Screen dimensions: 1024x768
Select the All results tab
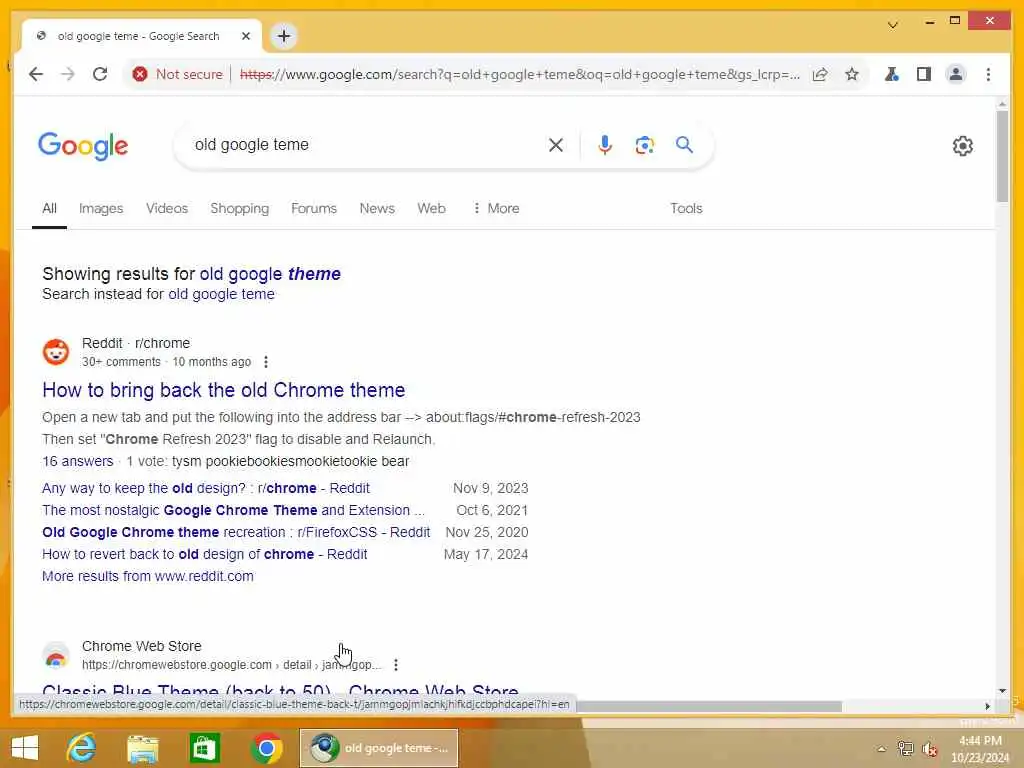pos(49,208)
